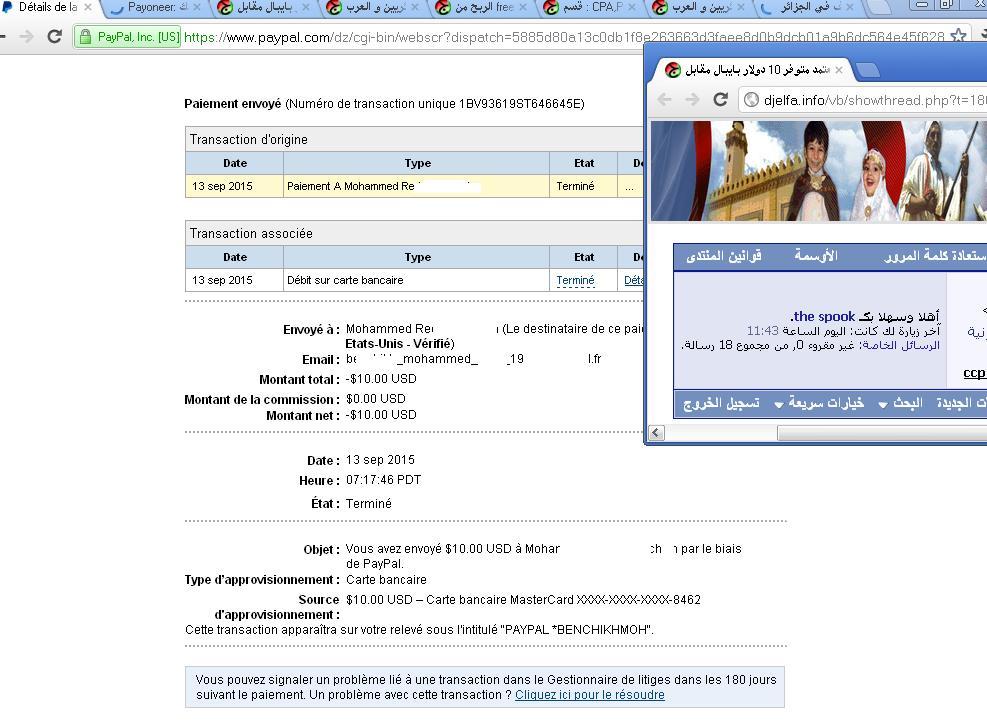Viewport: 987px width, 727px height.
Task: Open the 'البحث' search dropdown in the forum
Action: (901, 403)
